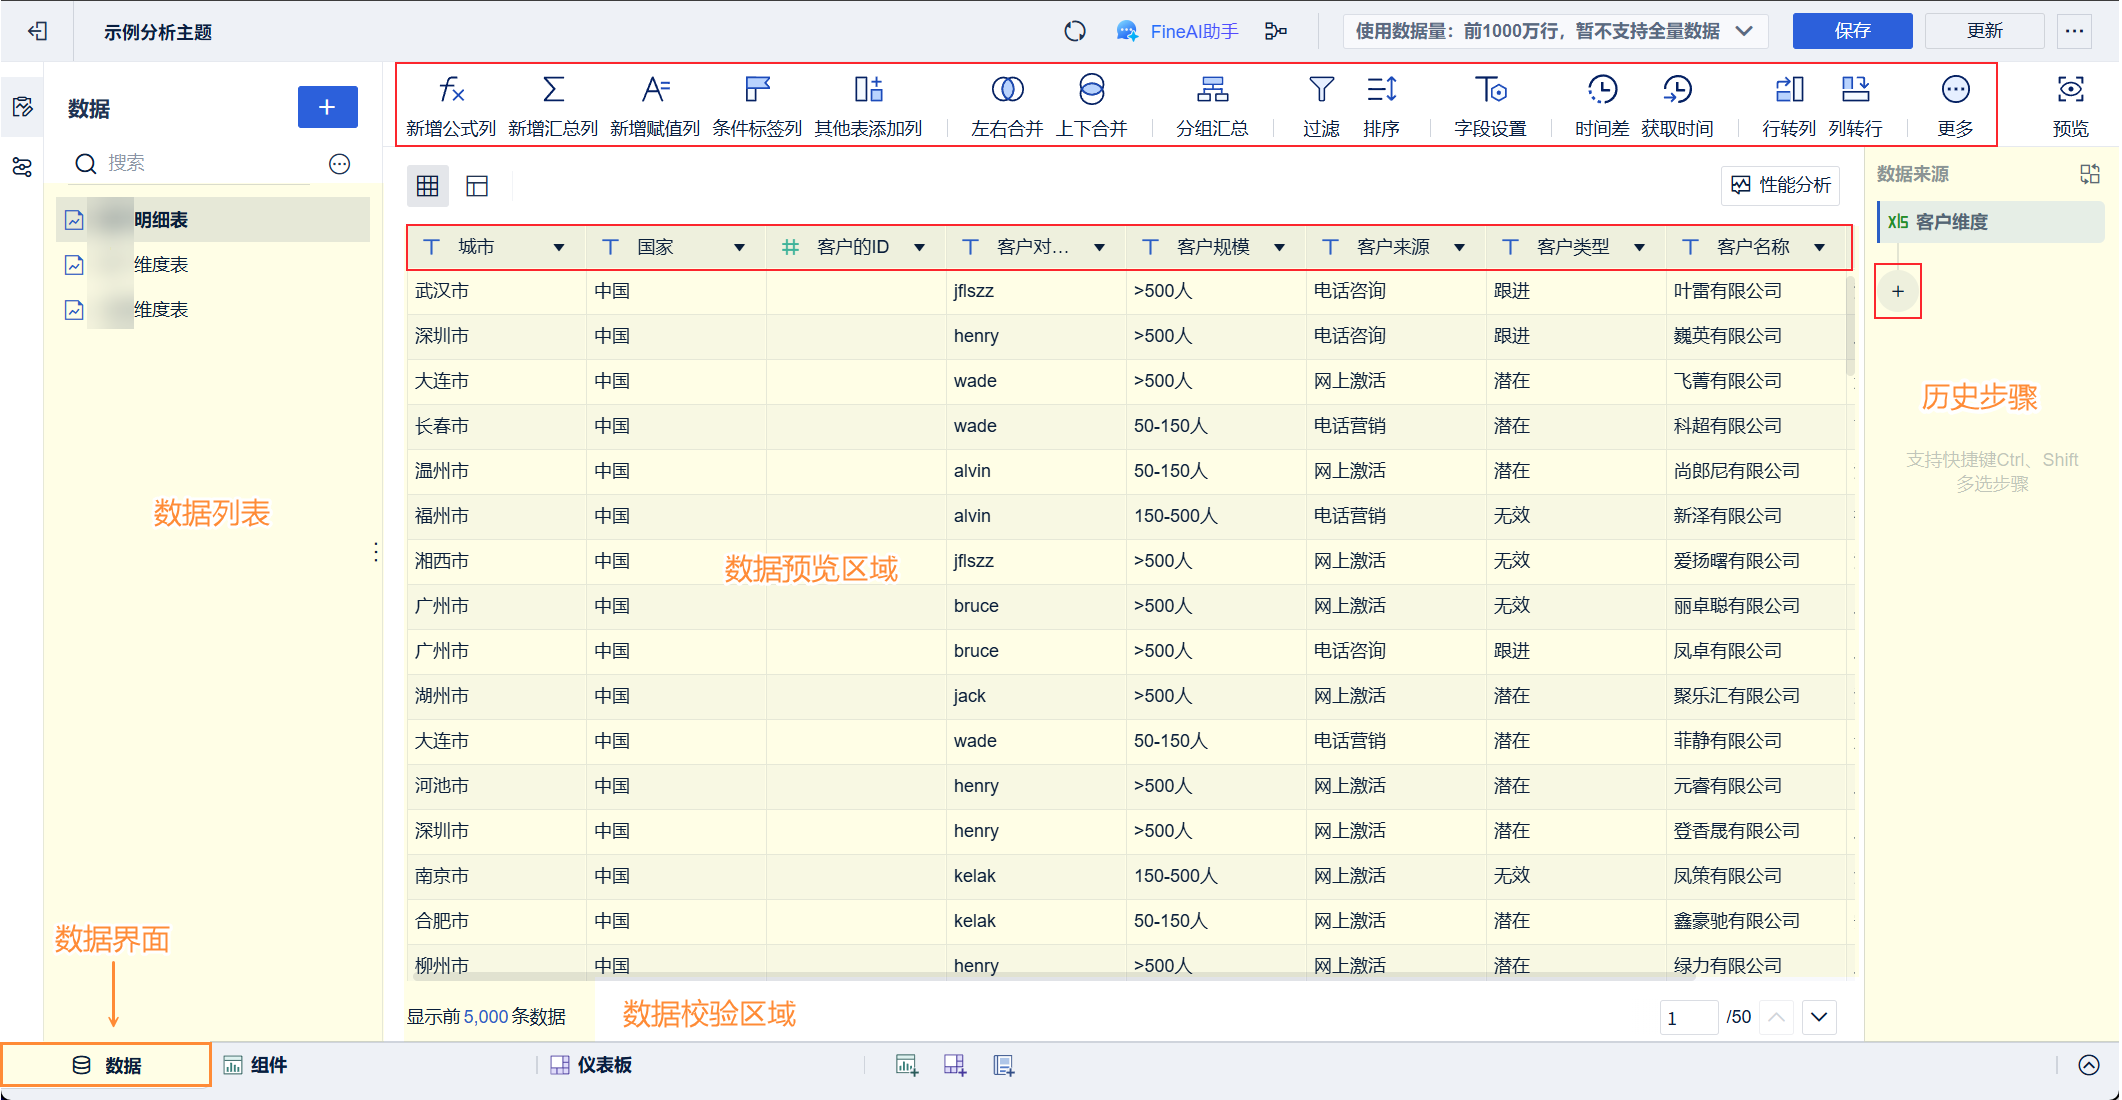Select the 左右合并 merge tool

tap(1007, 91)
